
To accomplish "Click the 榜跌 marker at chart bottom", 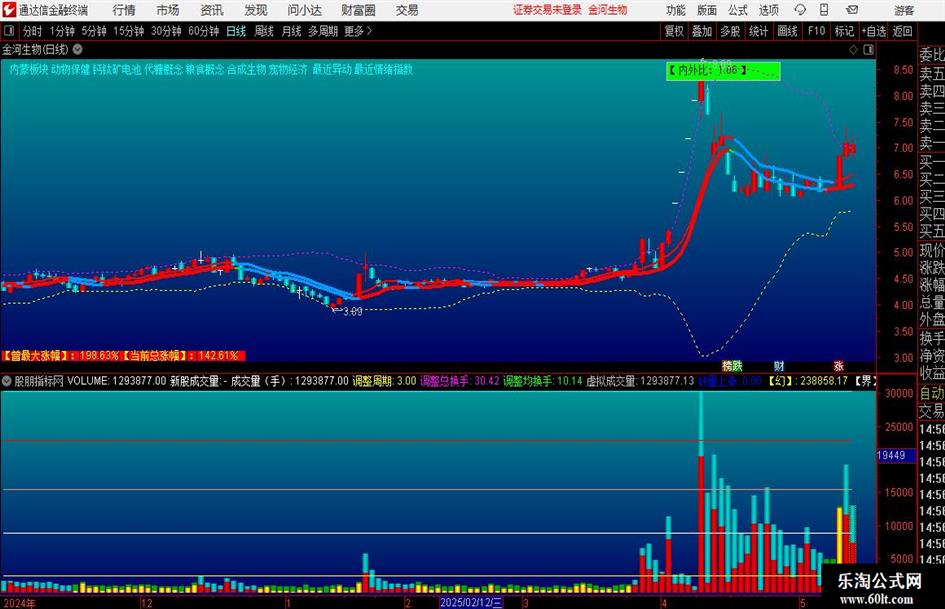I will [x=732, y=365].
